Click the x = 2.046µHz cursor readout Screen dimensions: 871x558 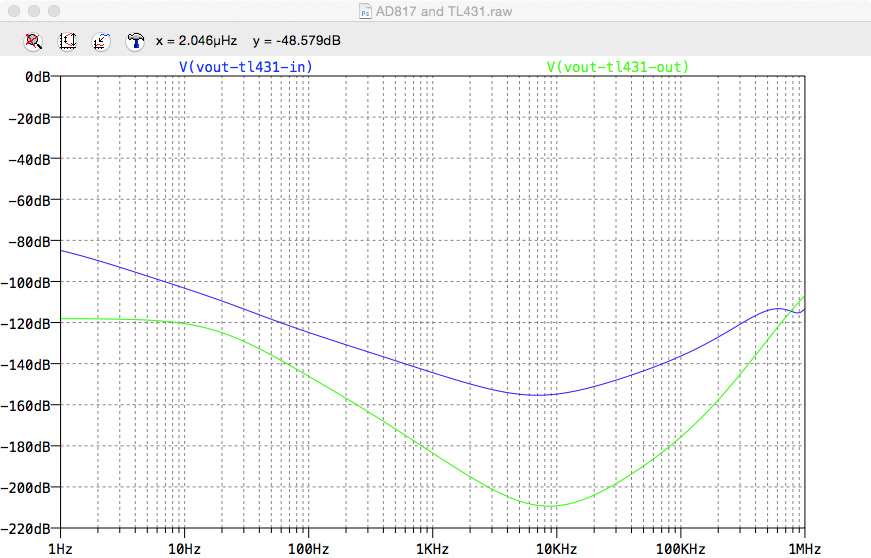(197, 41)
